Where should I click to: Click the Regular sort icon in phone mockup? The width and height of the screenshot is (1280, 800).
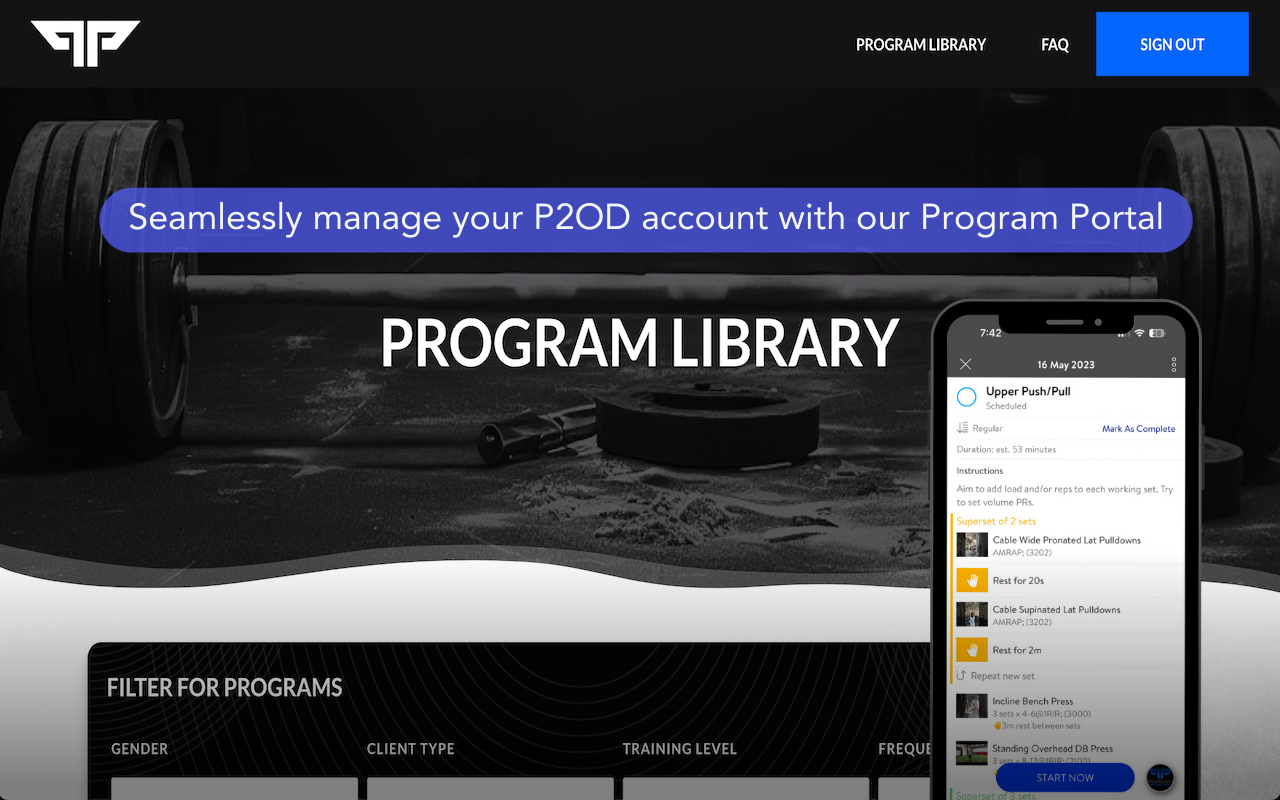pos(962,428)
